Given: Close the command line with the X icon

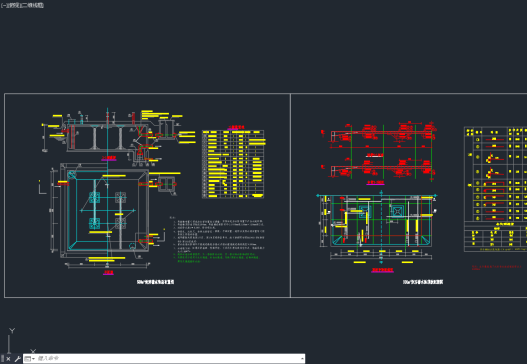Looking at the screenshot, I should [x=8, y=359].
